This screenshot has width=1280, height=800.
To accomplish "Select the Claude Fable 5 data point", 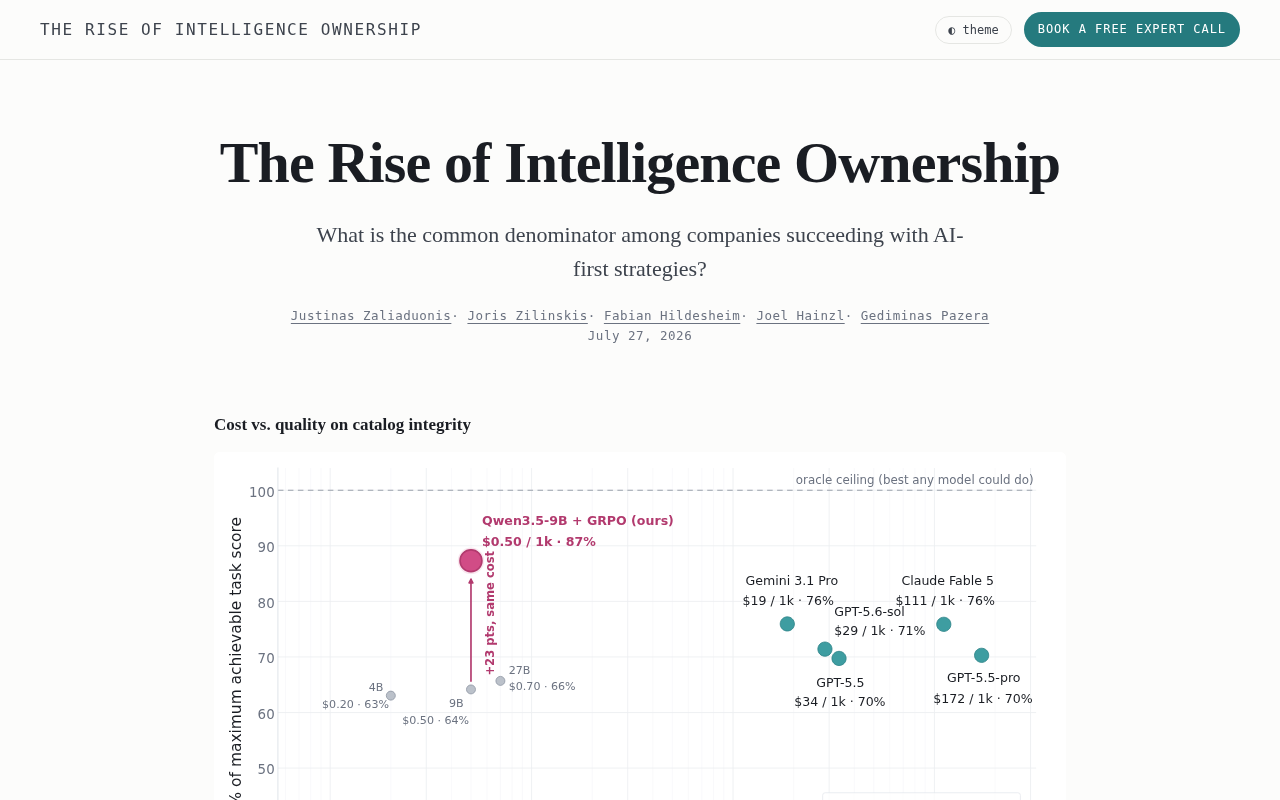I will tap(943, 624).
